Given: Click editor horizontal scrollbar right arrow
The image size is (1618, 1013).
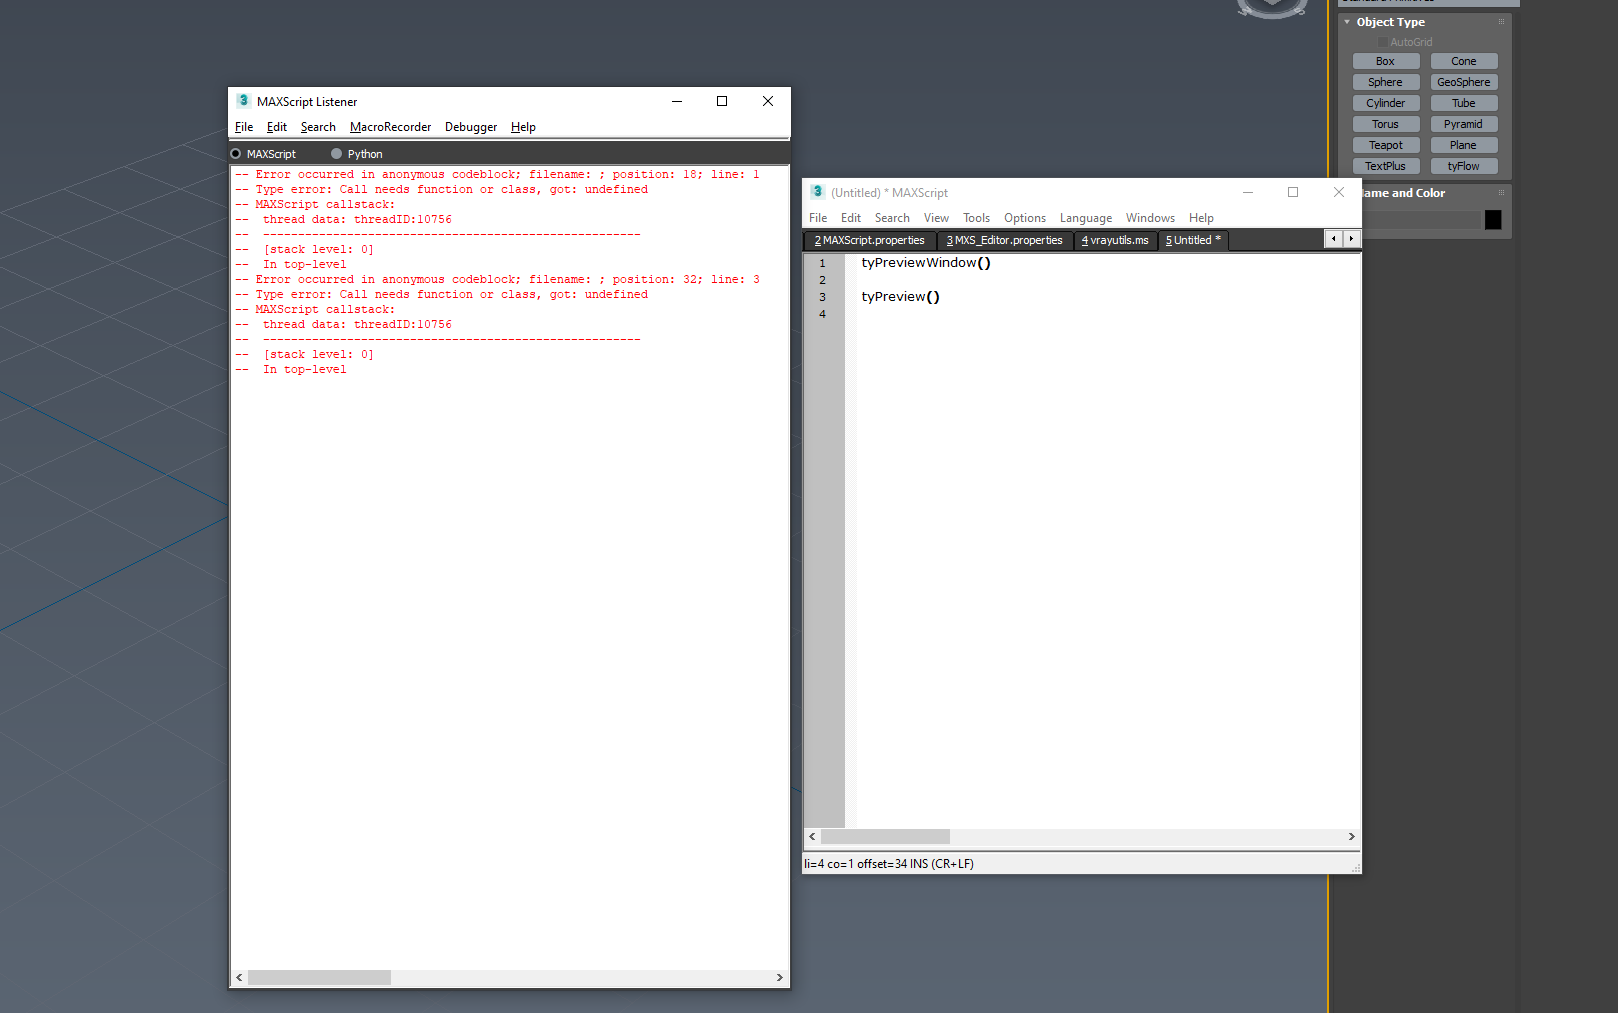Looking at the screenshot, I should [1351, 837].
